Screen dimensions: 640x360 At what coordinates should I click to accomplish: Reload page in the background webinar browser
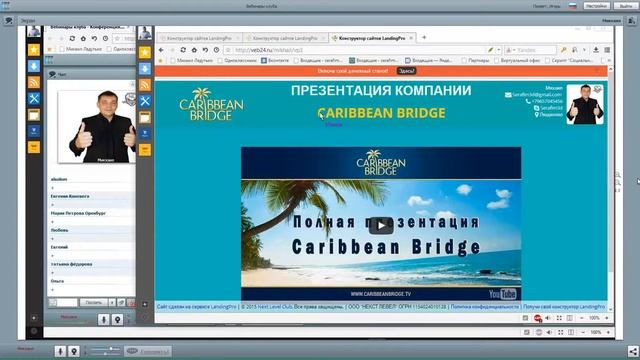coord(72,38)
